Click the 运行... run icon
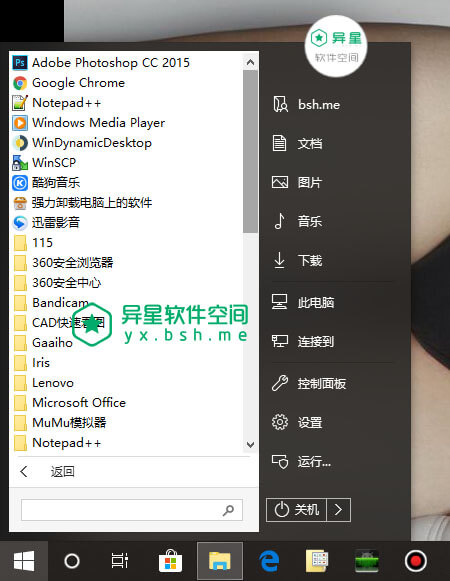The width and height of the screenshot is (450, 581). (280, 461)
